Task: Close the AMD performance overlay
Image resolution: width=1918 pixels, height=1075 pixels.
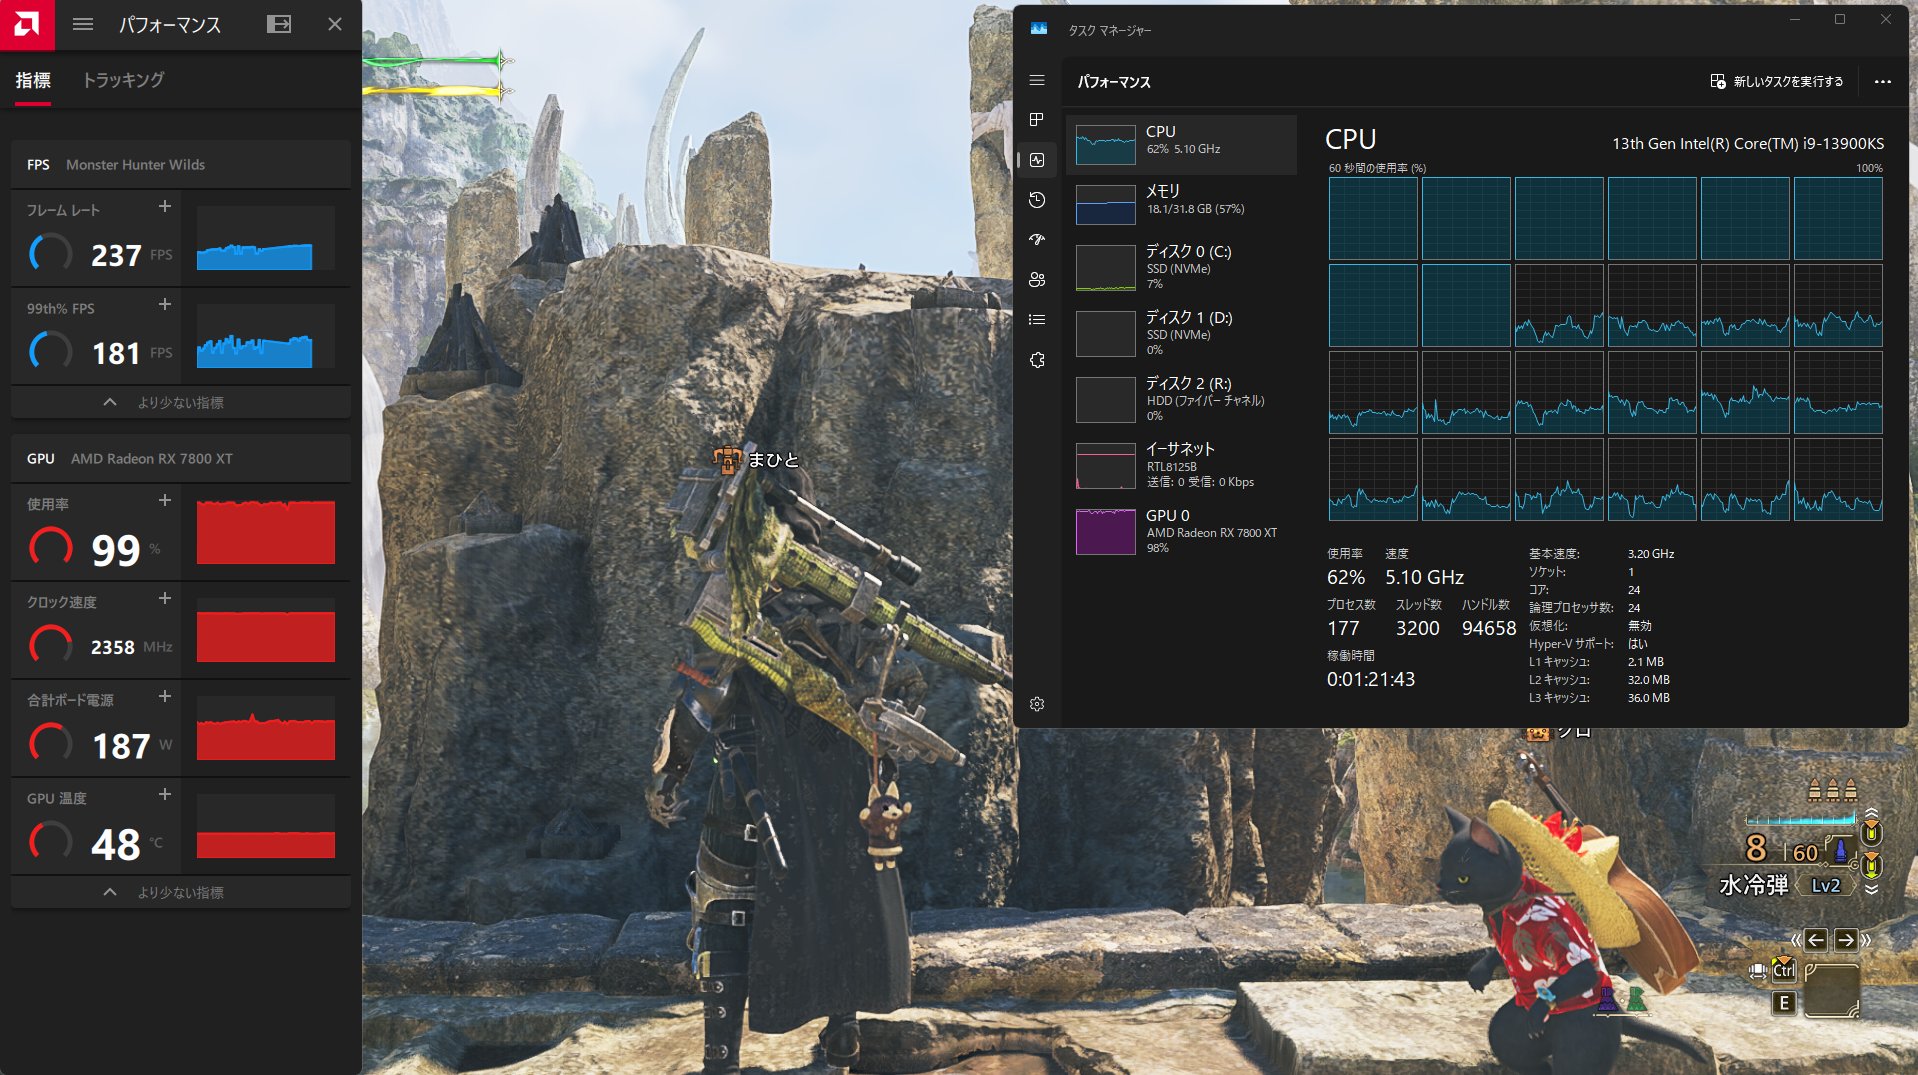Action: click(x=335, y=24)
